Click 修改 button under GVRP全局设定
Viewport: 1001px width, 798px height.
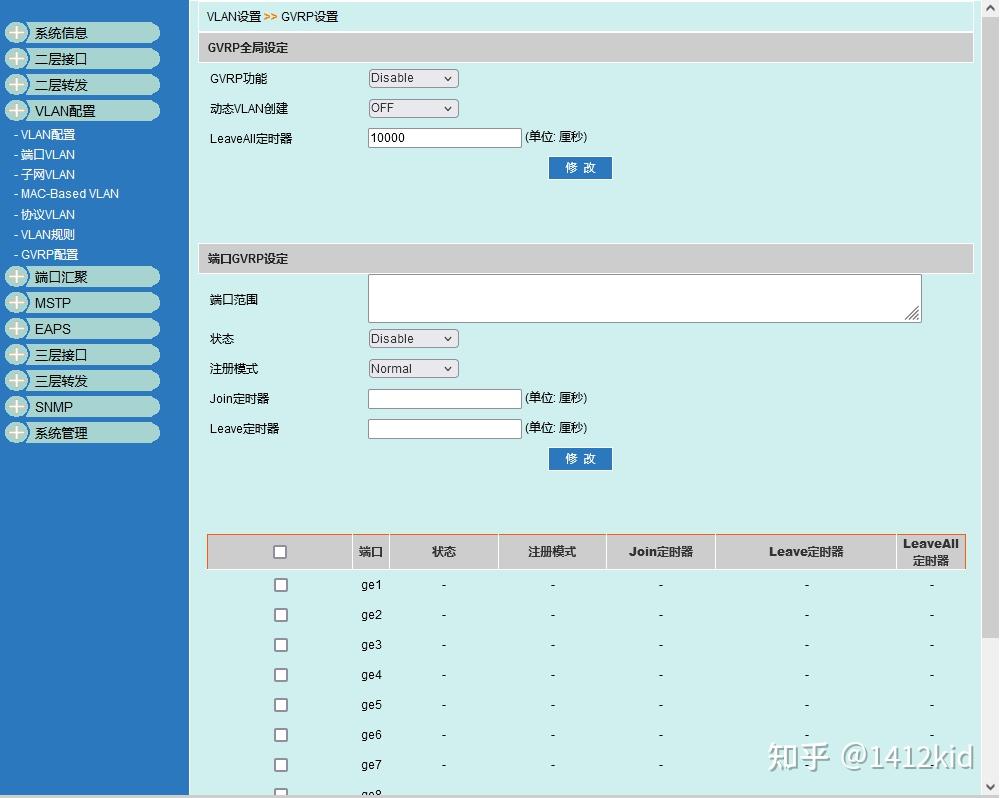580,168
